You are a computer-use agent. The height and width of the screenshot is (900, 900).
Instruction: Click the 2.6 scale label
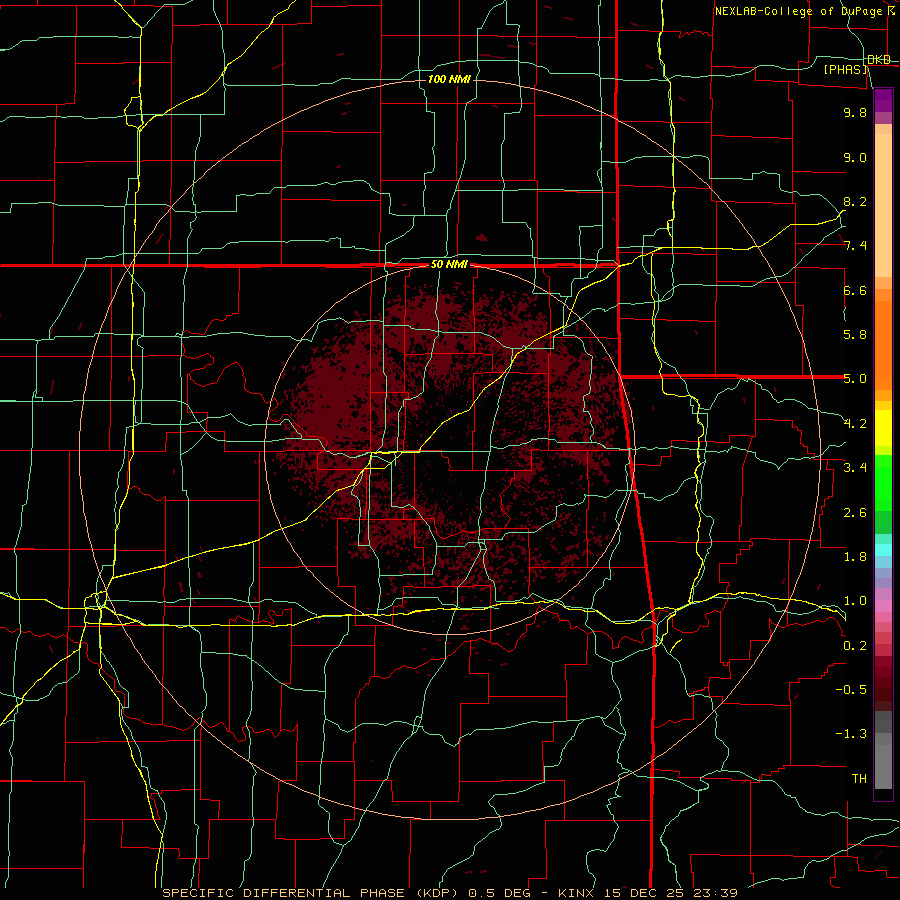coord(855,513)
